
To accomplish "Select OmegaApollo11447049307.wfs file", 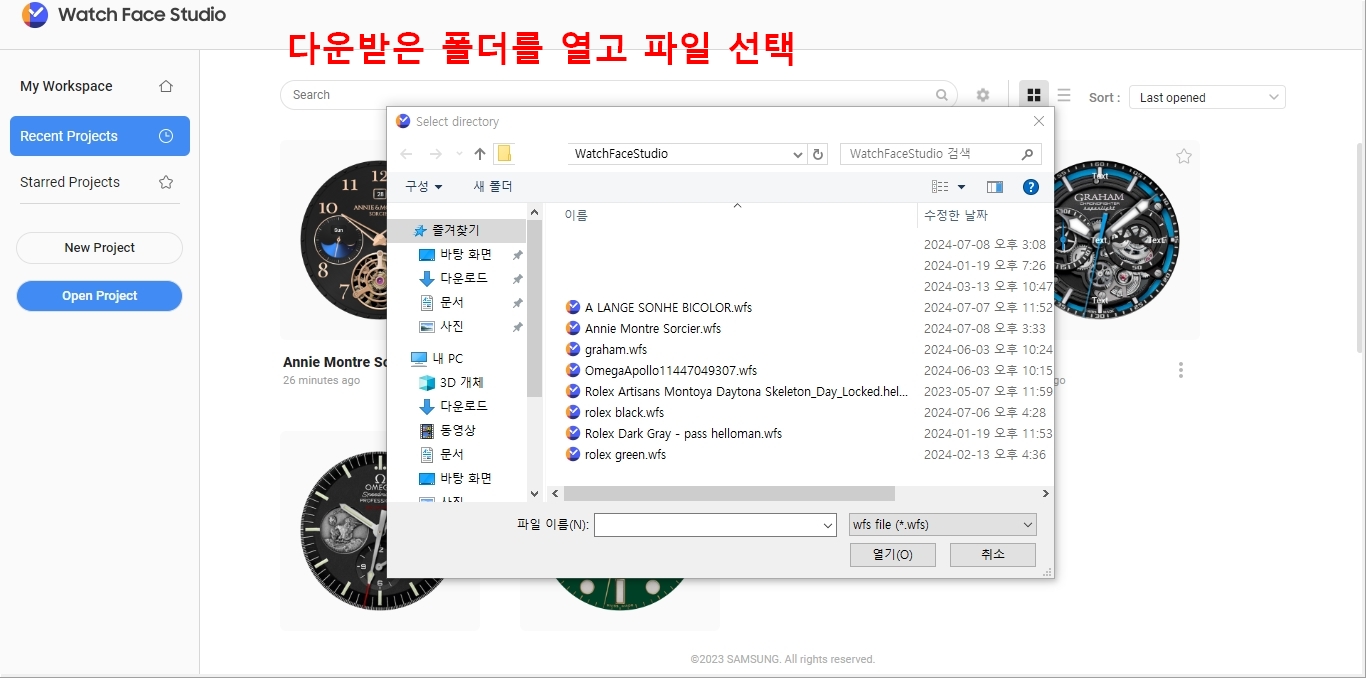I will coord(671,370).
